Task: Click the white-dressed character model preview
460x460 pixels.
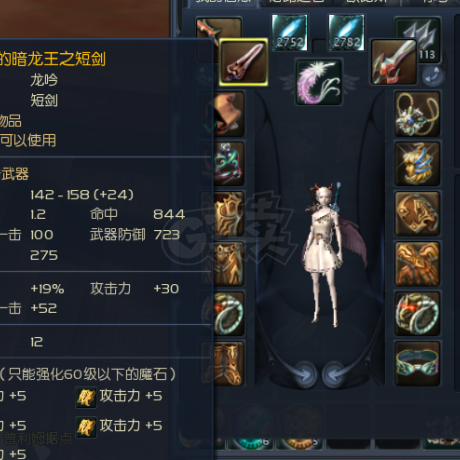Action: pos(325,253)
